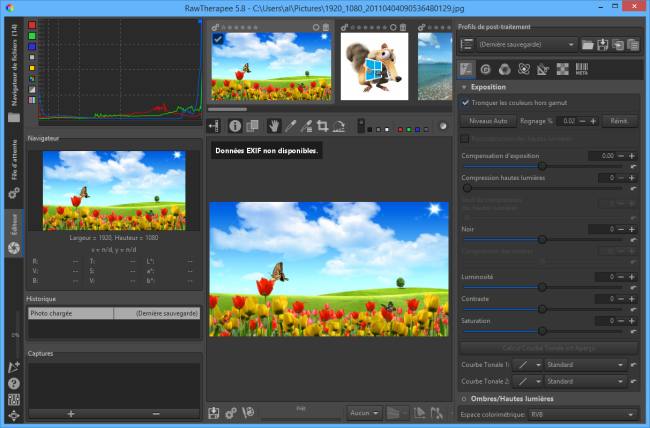
Task: Click the Réinit. button
Action: 620,121
